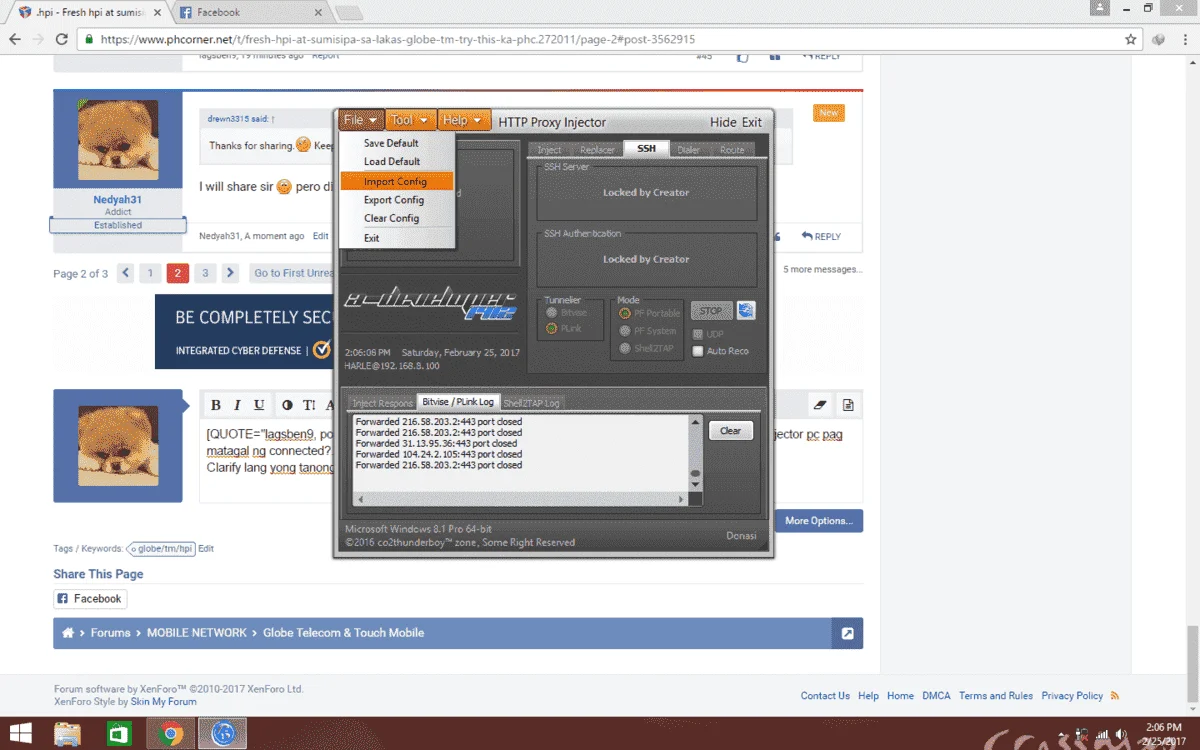This screenshot has height=750, width=1200.
Task: Choose Export Config from File menu
Action: (397, 200)
